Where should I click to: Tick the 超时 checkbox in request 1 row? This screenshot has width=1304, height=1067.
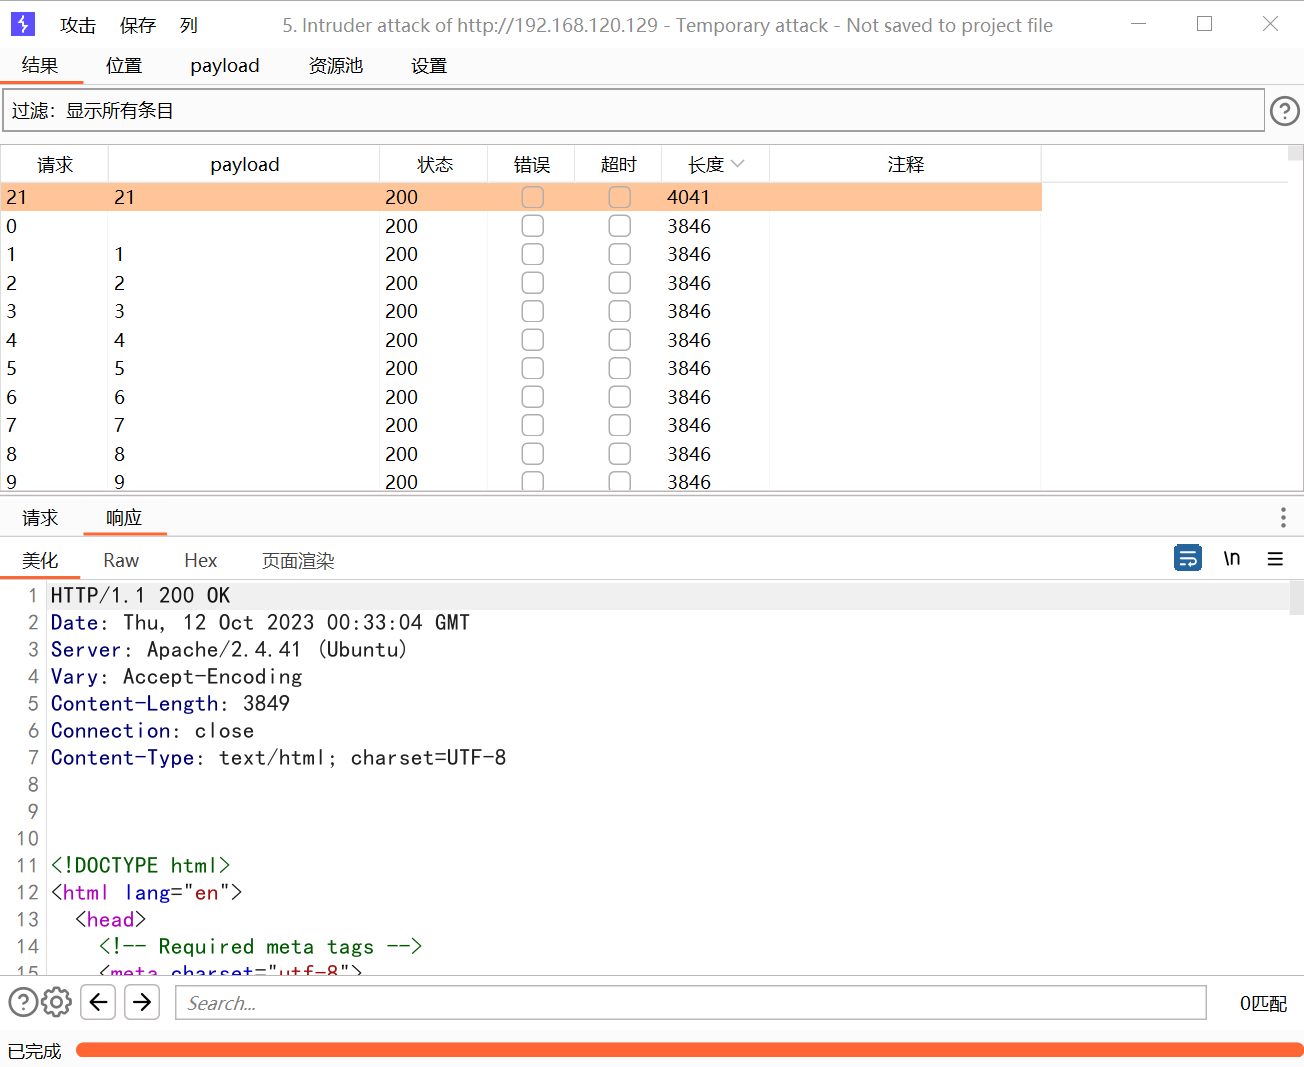pos(620,254)
